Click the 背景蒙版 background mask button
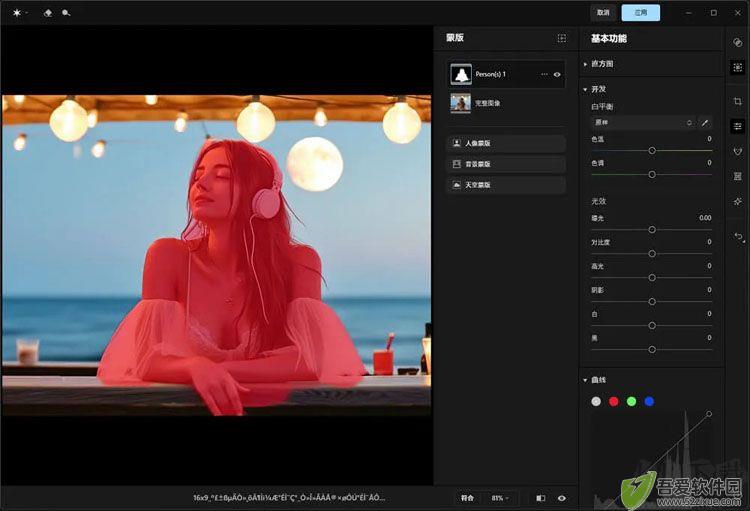The width and height of the screenshot is (750, 511). [507, 164]
